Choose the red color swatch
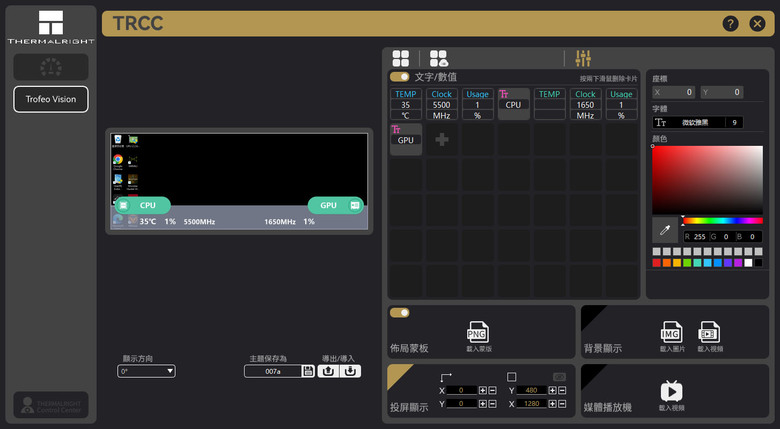Viewport: 780px width, 429px height. [657, 263]
